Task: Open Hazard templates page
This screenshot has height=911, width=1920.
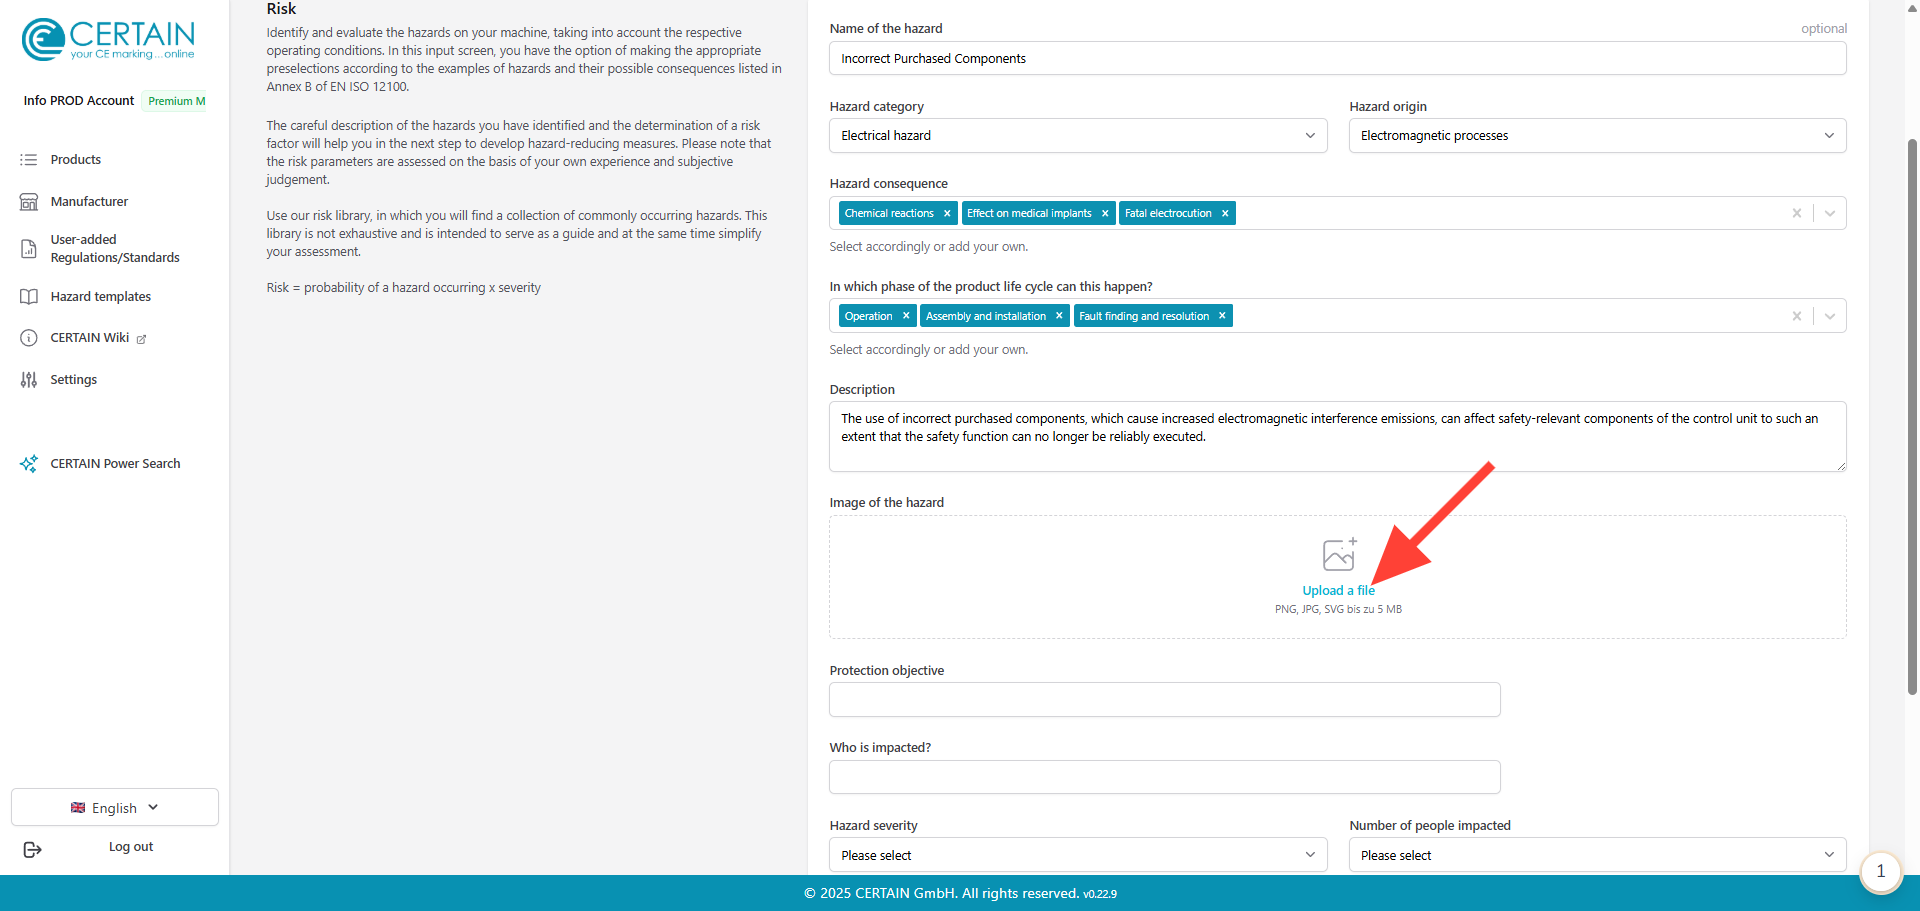Action: (x=101, y=297)
